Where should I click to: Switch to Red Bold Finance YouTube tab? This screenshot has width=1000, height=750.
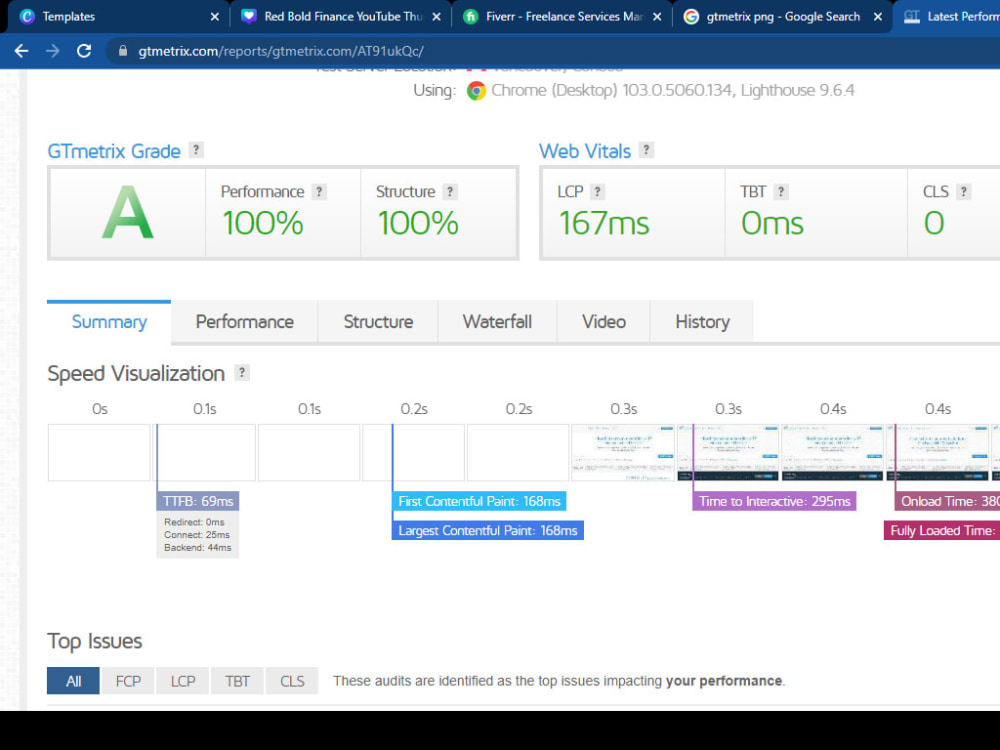point(341,17)
